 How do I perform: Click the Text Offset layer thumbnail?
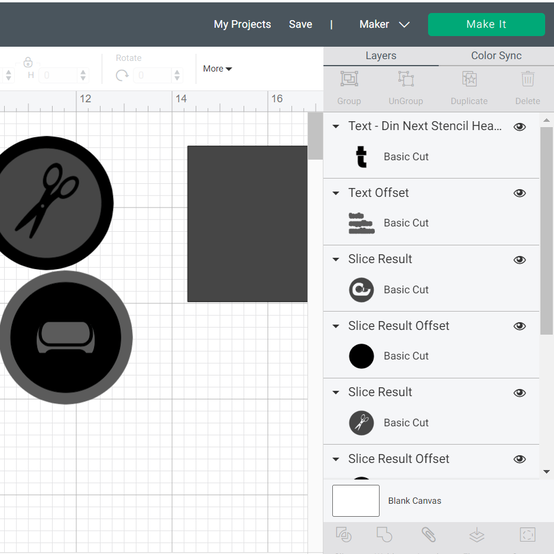click(361, 223)
